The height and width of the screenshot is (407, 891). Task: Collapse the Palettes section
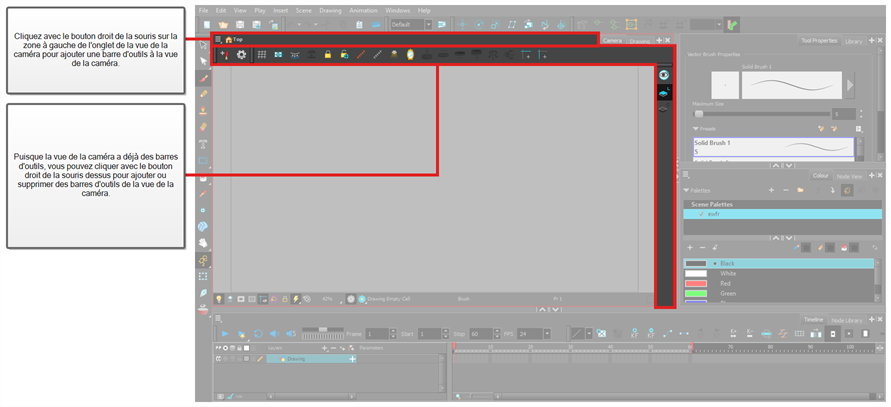[686, 190]
